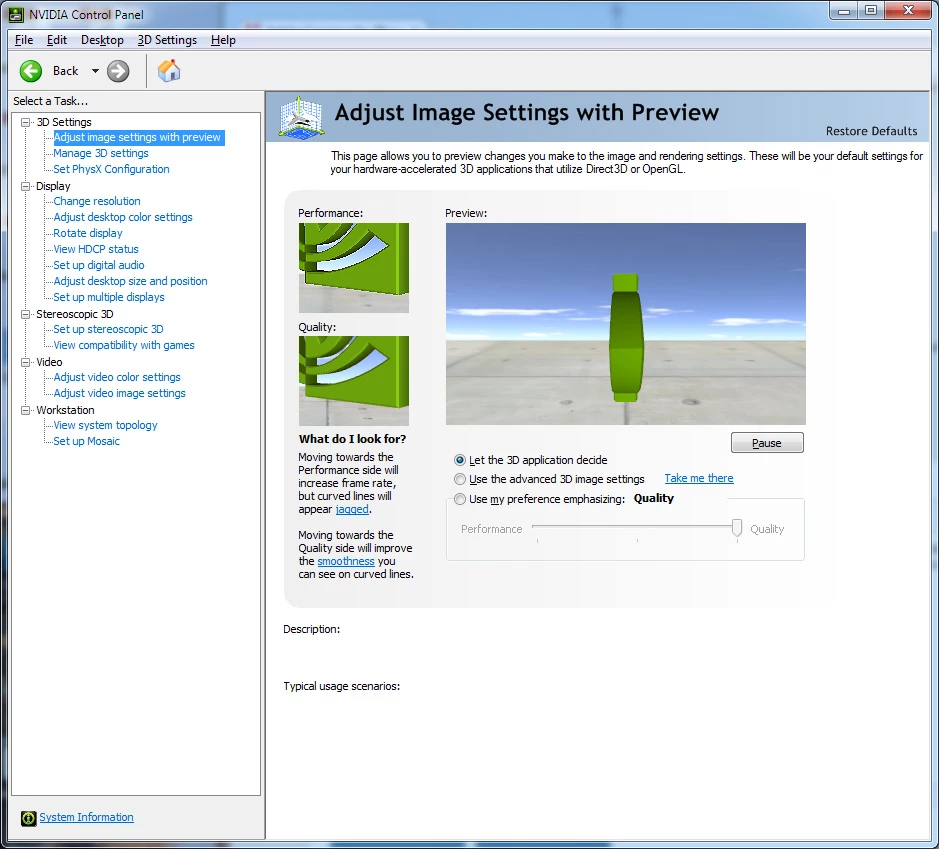Click the smoothness help link
The image size is (939, 849).
click(x=346, y=562)
